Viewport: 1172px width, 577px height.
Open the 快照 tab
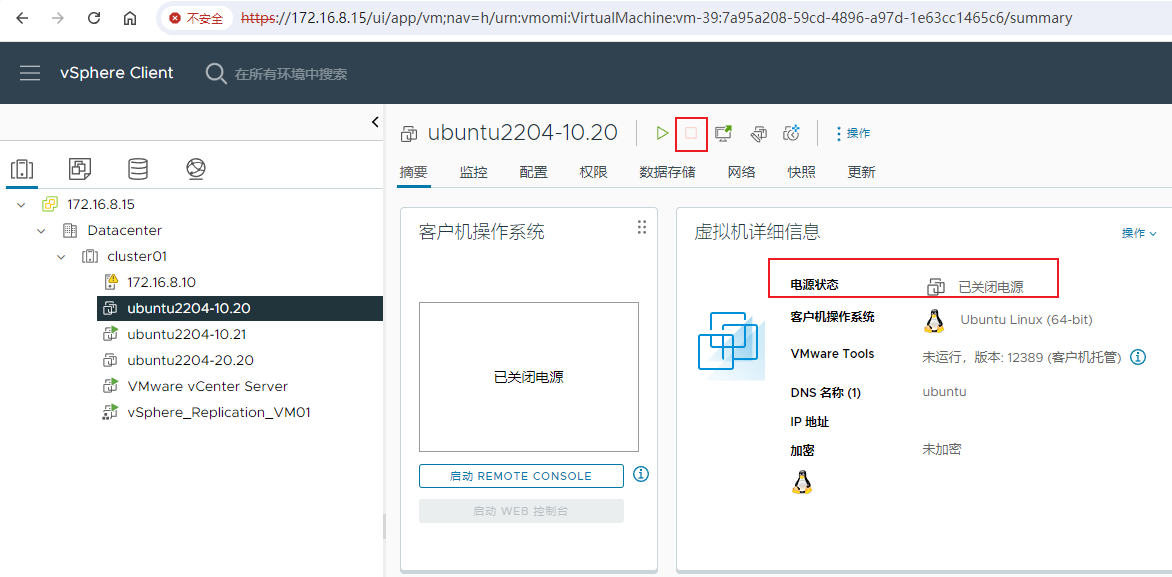click(x=801, y=173)
